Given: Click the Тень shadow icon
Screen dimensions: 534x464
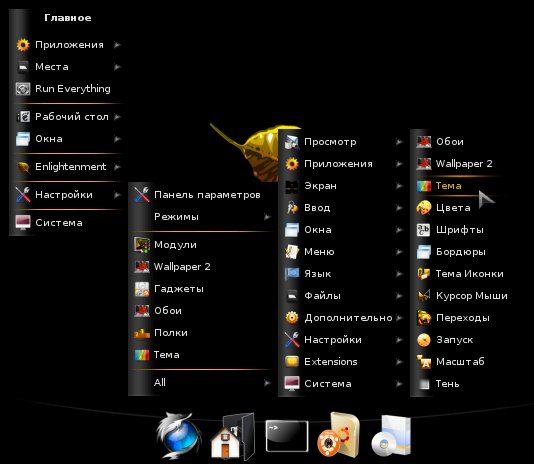Looking at the screenshot, I should [x=424, y=384].
